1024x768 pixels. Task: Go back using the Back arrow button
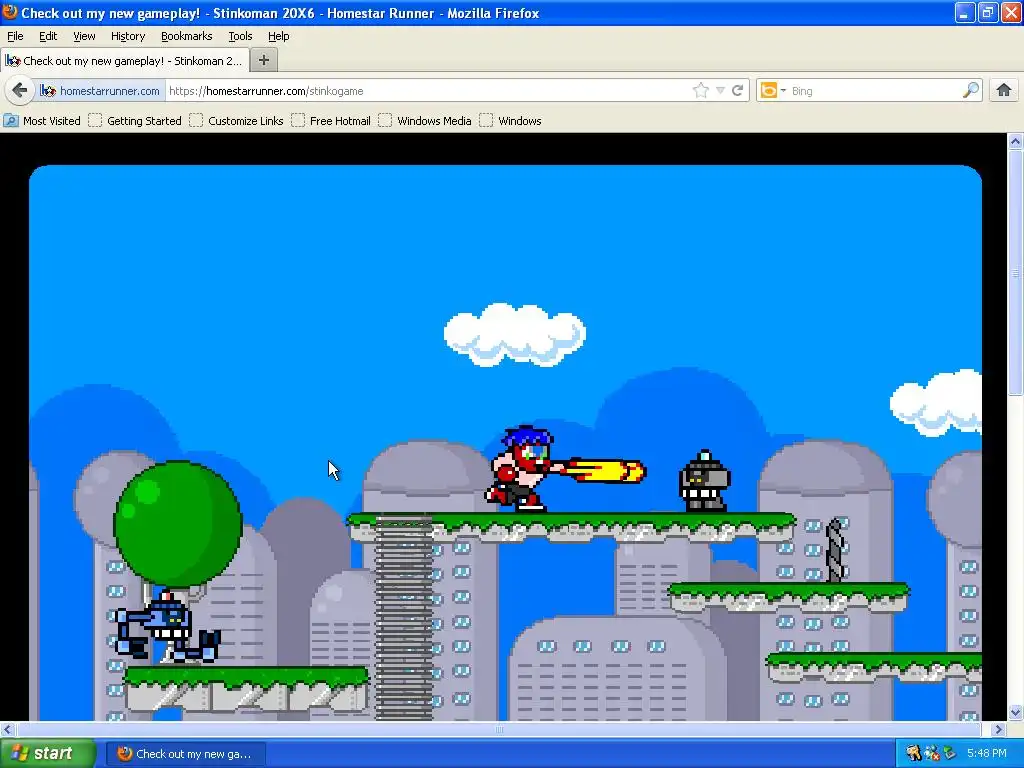(x=20, y=90)
